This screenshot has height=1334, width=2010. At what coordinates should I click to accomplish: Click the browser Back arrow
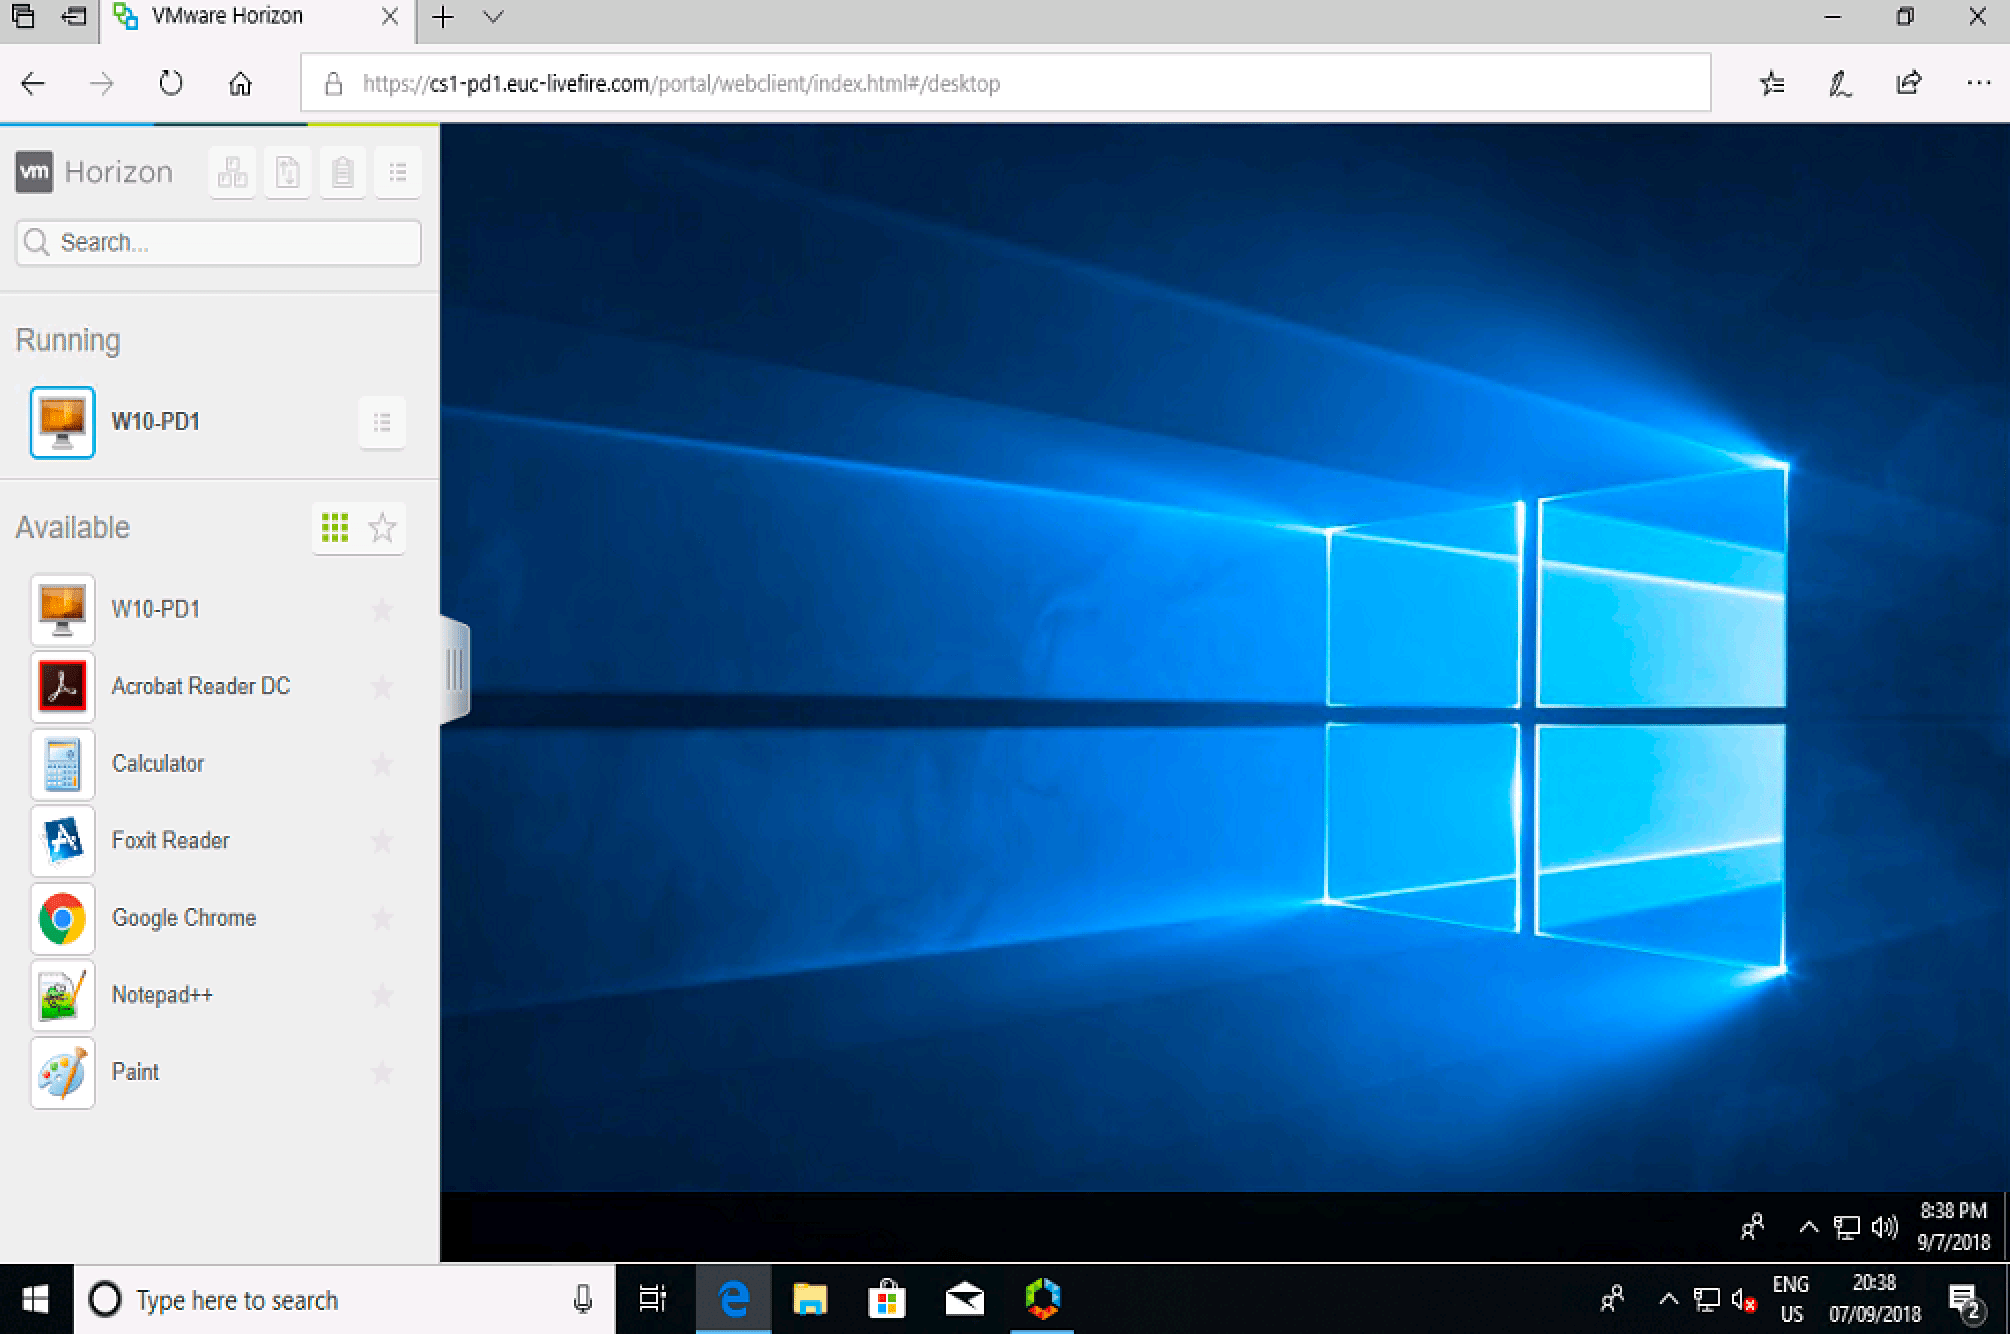click(x=33, y=84)
